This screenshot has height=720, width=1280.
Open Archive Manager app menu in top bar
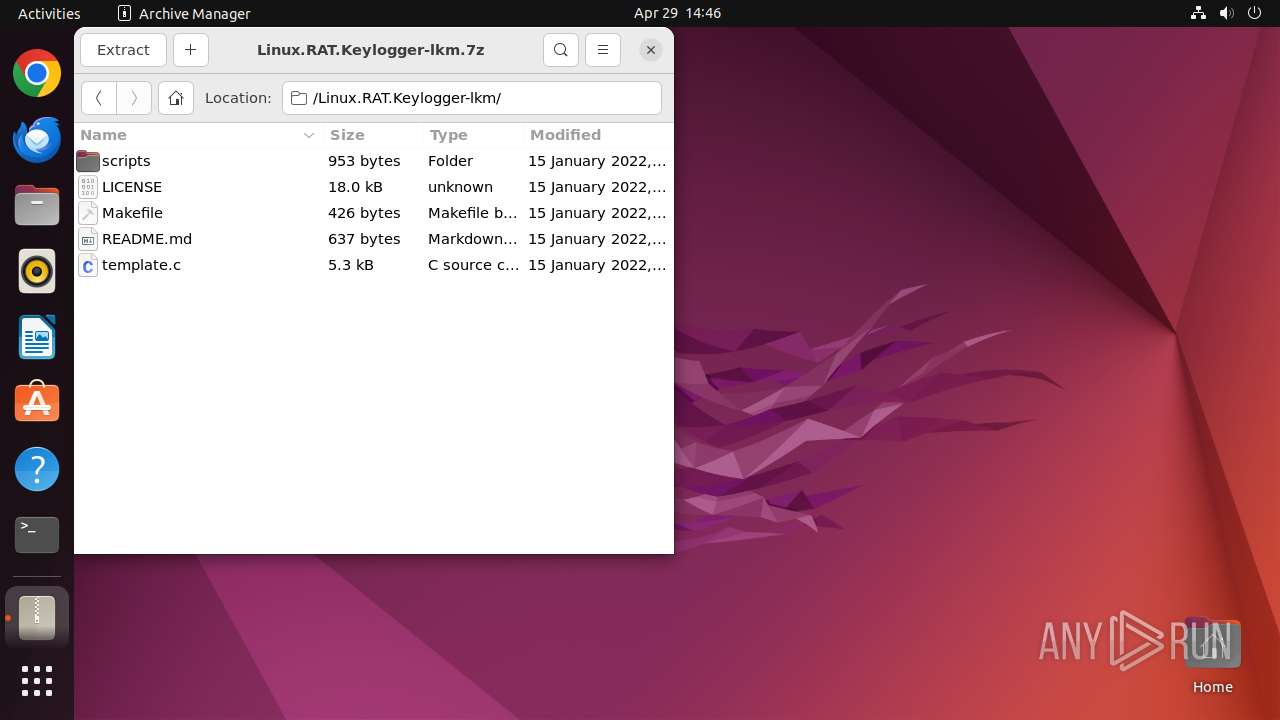coord(184,13)
